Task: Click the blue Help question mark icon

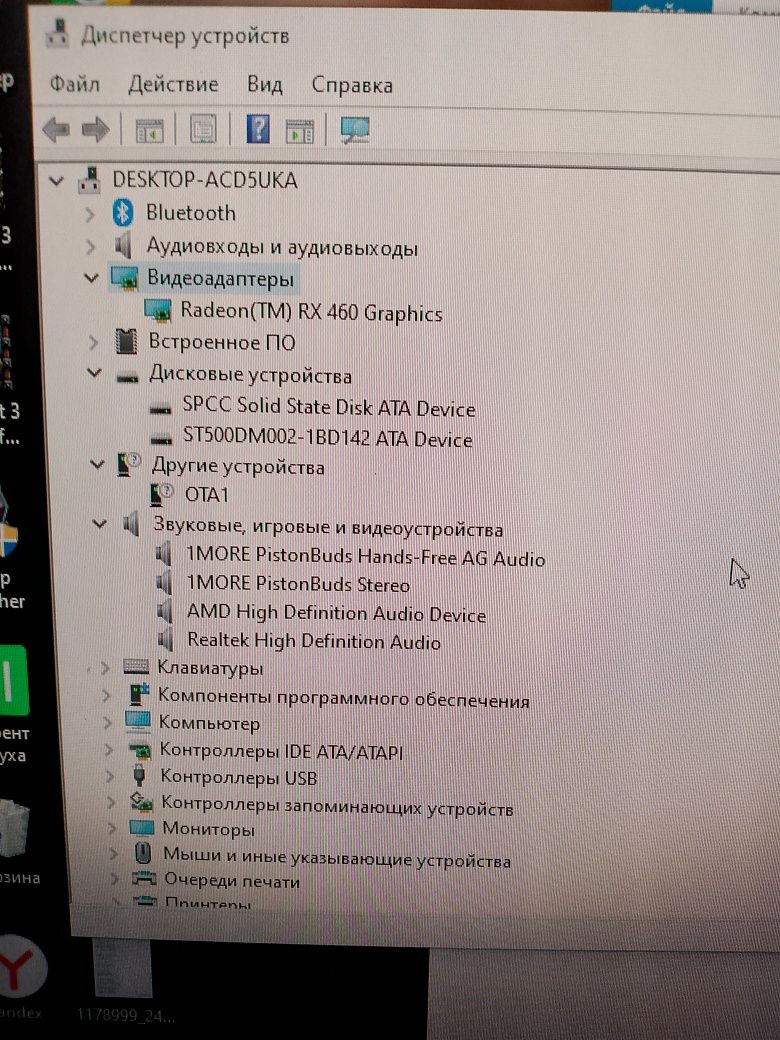Action: pos(258,129)
